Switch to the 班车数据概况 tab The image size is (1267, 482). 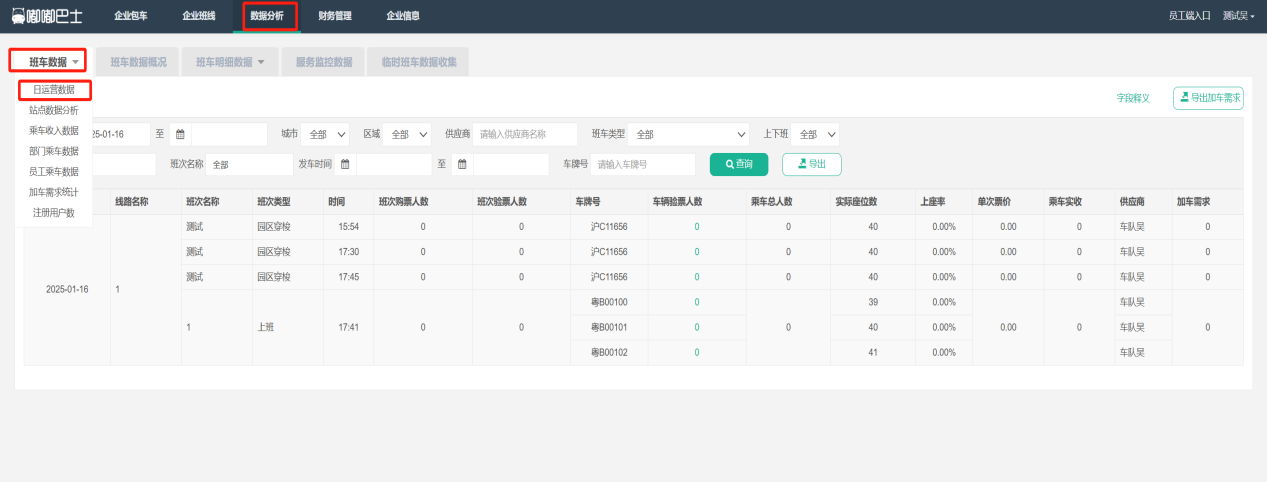(x=138, y=62)
